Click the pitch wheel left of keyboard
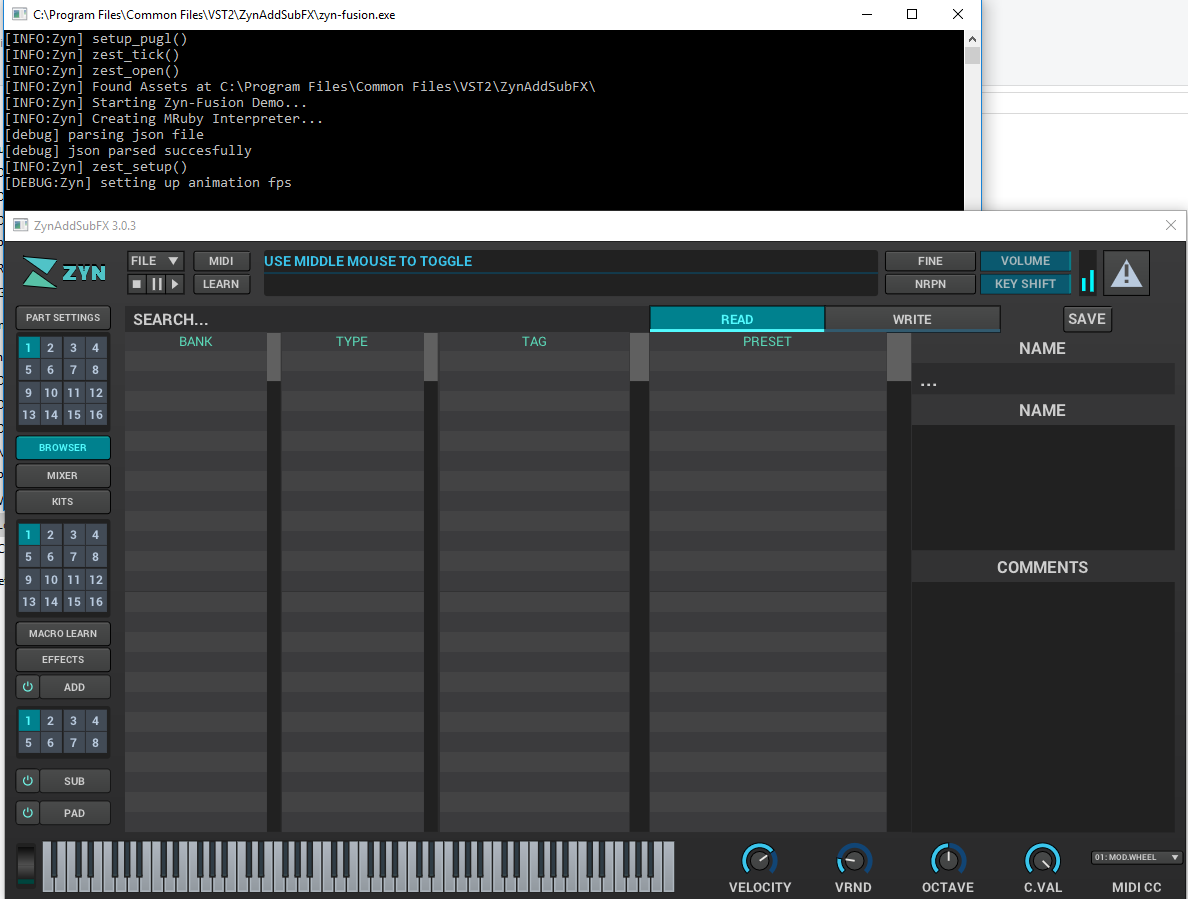The image size is (1188, 899). click(x=26, y=865)
